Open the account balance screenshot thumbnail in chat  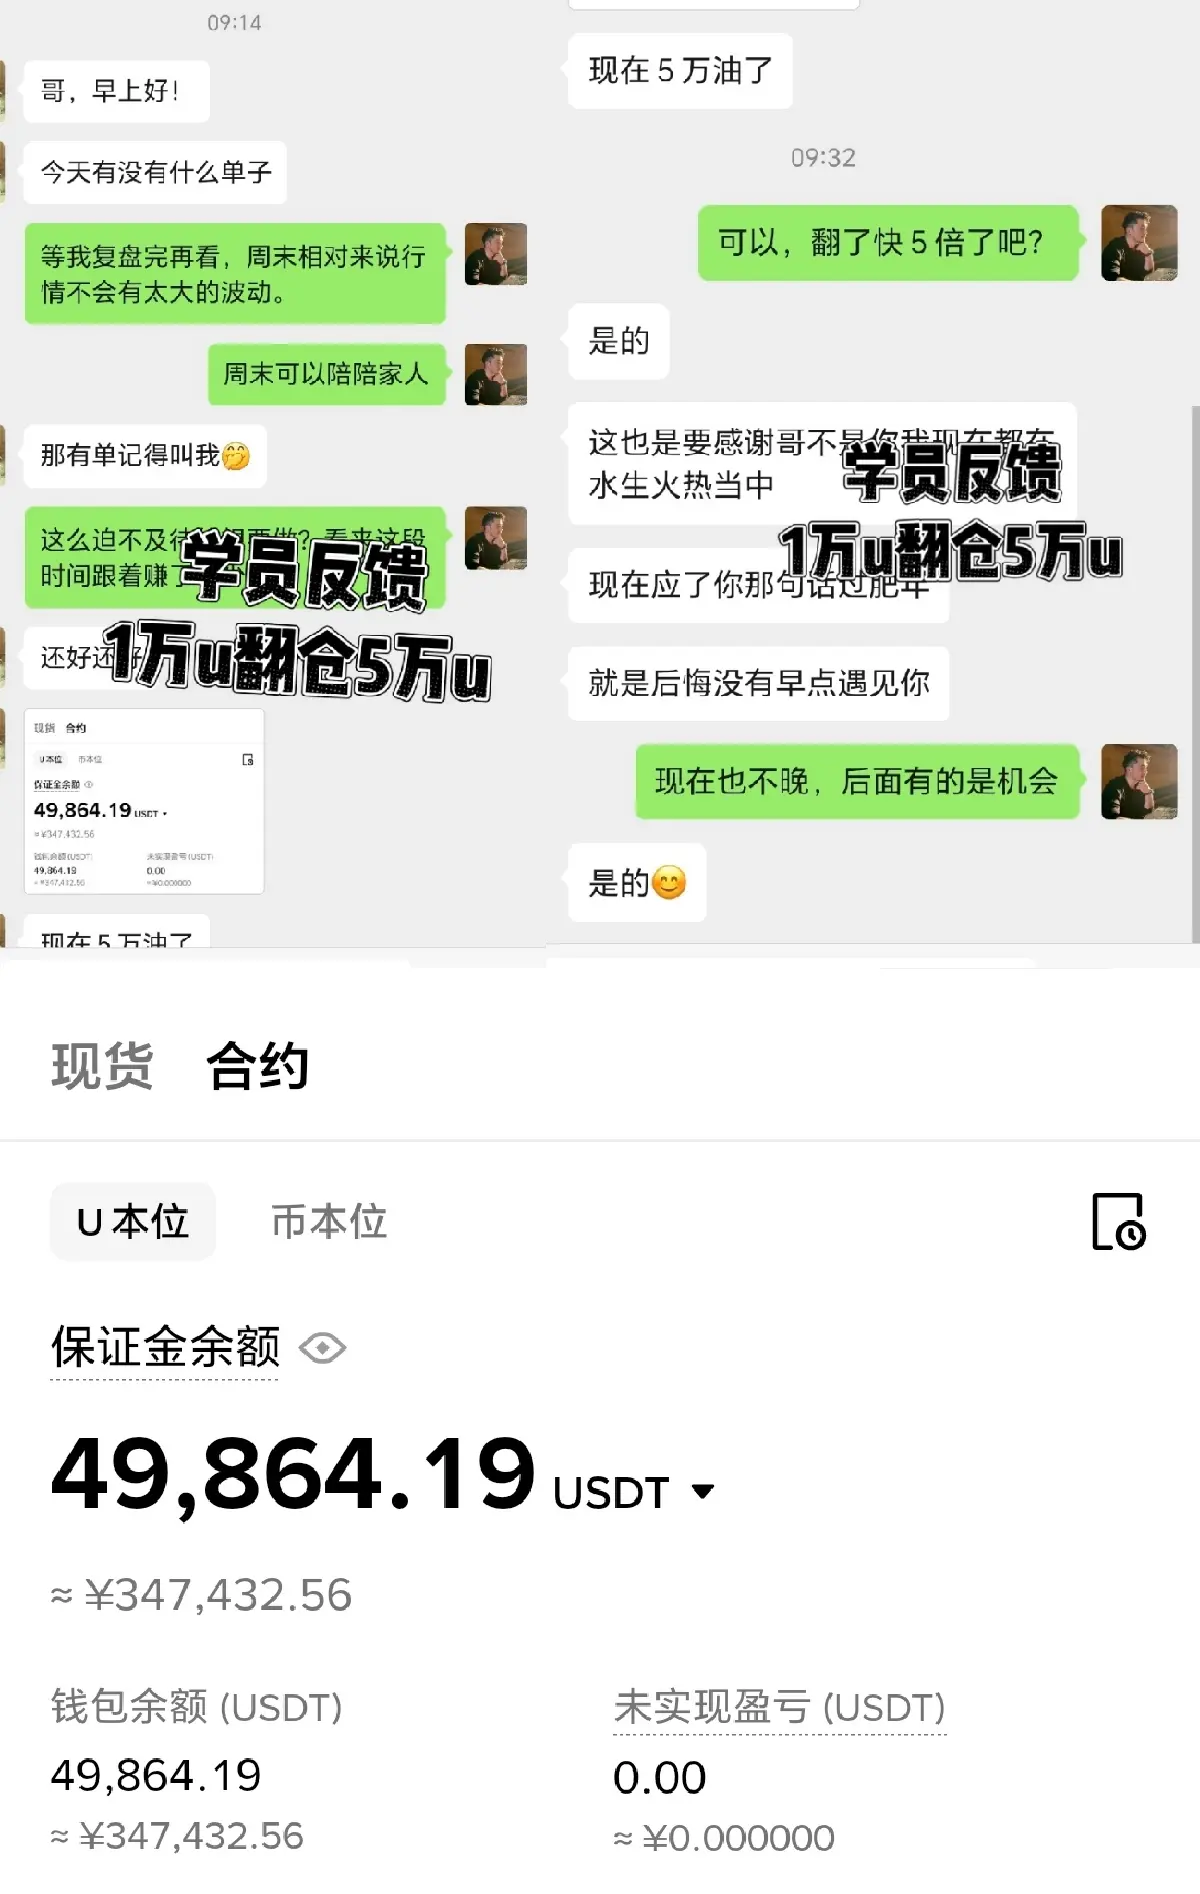pyautogui.click(x=144, y=801)
